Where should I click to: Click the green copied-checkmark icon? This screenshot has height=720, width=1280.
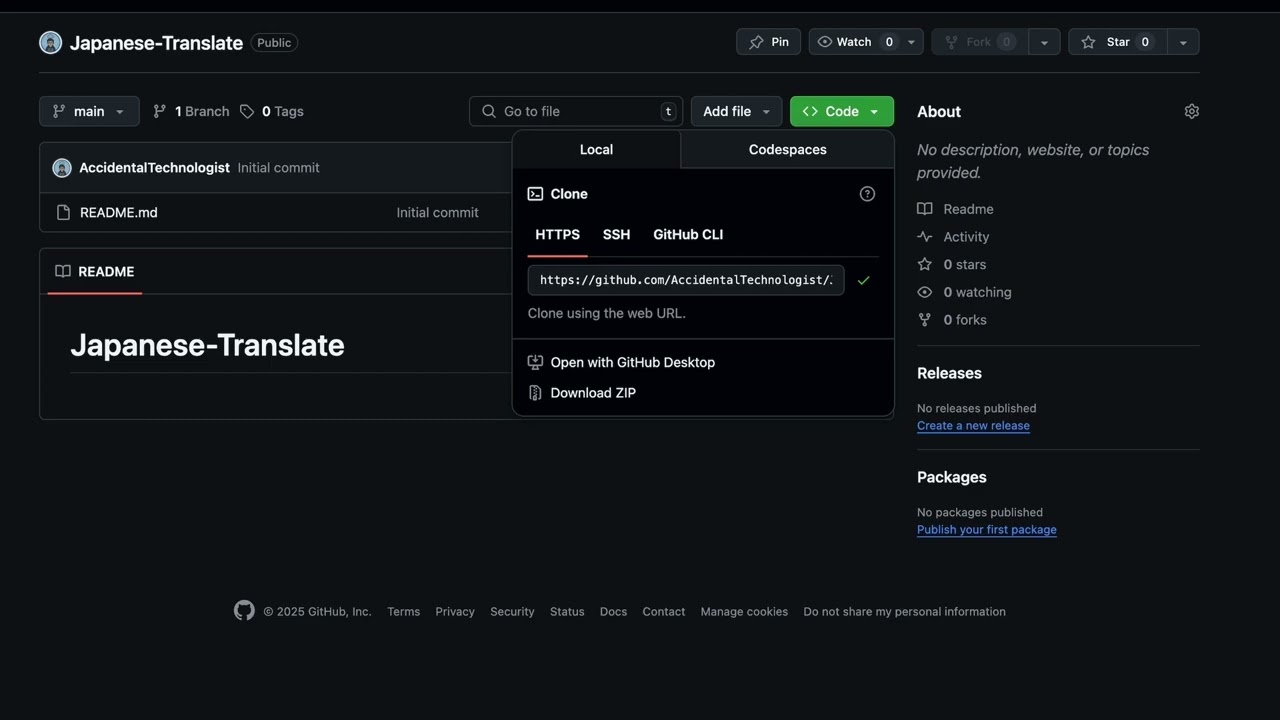point(864,280)
